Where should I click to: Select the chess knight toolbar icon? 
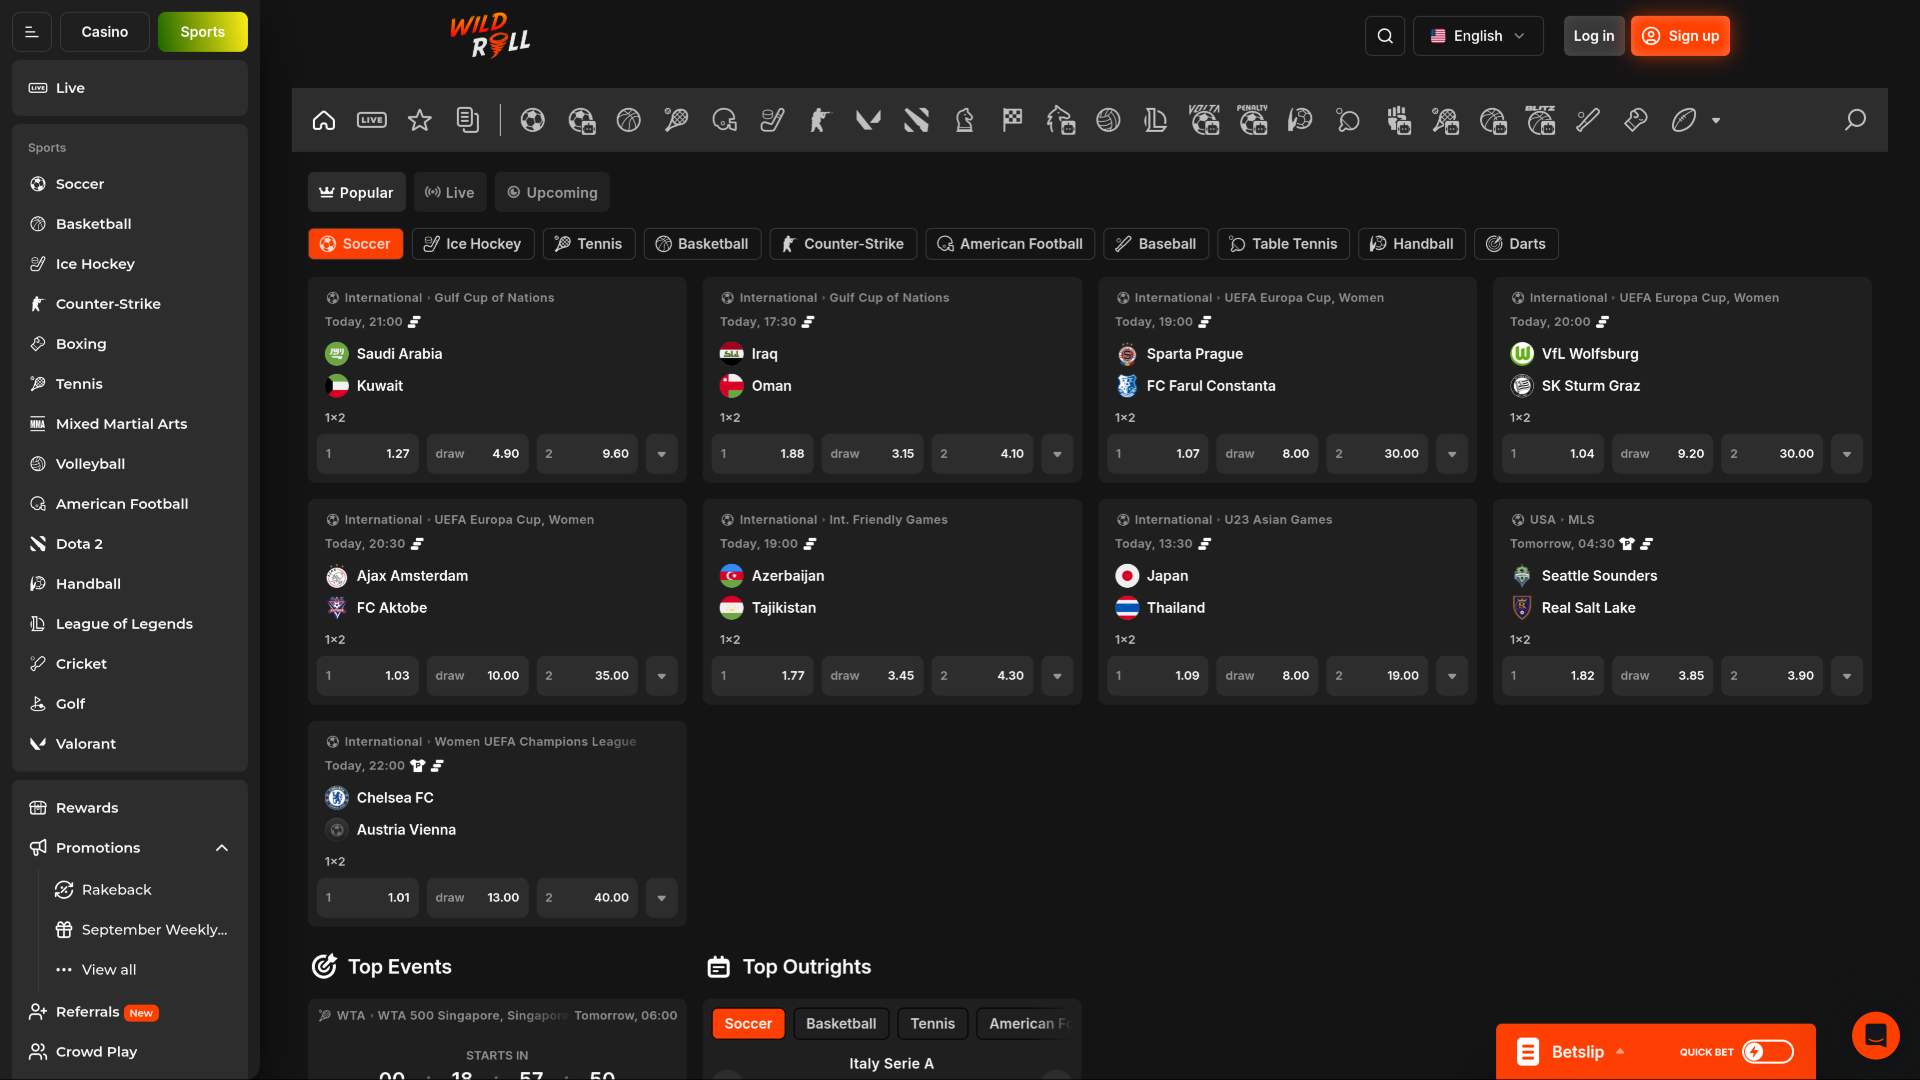coord(965,120)
